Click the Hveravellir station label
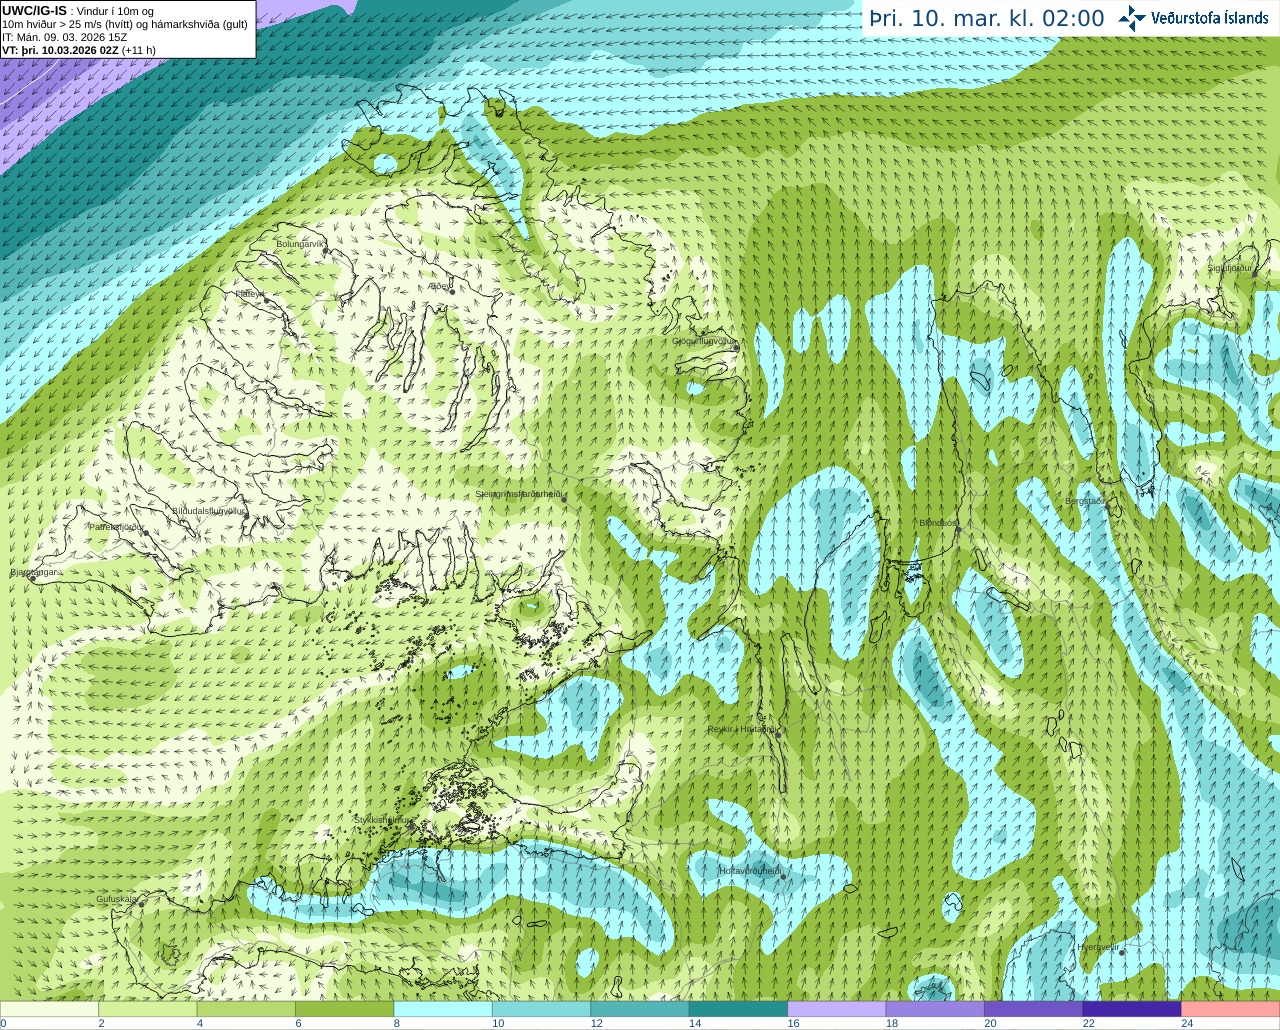 coord(1098,946)
